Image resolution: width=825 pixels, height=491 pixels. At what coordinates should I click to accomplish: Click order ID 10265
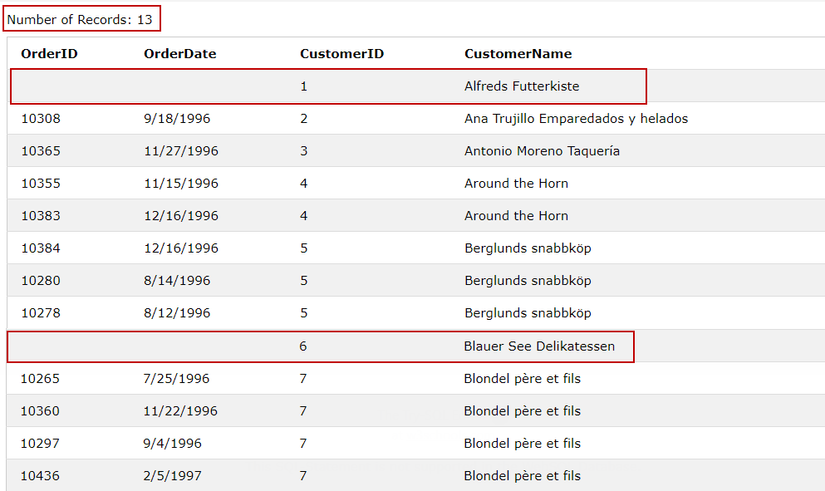click(x=41, y=379)
